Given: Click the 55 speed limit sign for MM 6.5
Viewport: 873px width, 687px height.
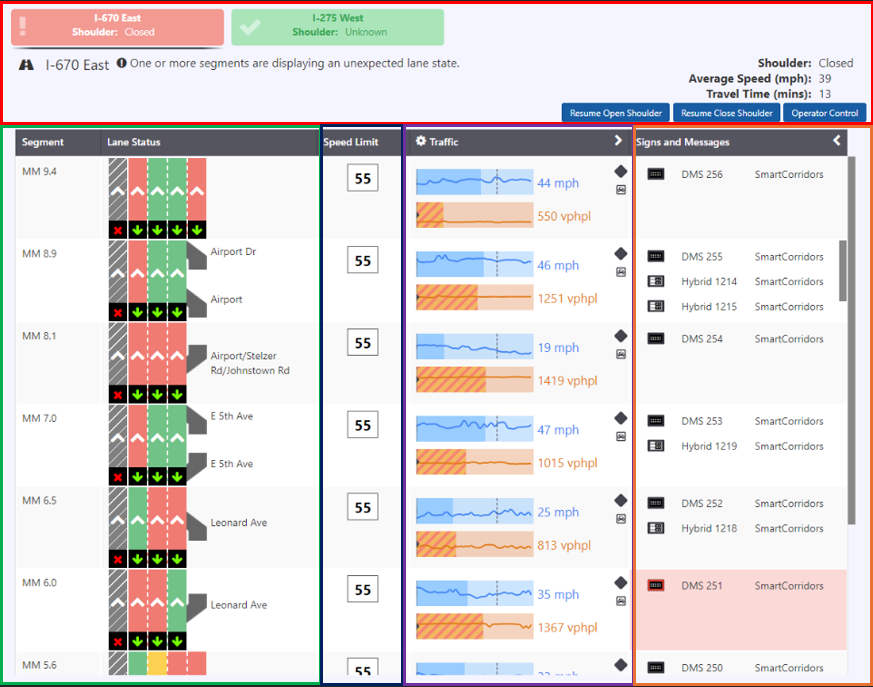Looking at the screenshot, I should pos(362,507).
